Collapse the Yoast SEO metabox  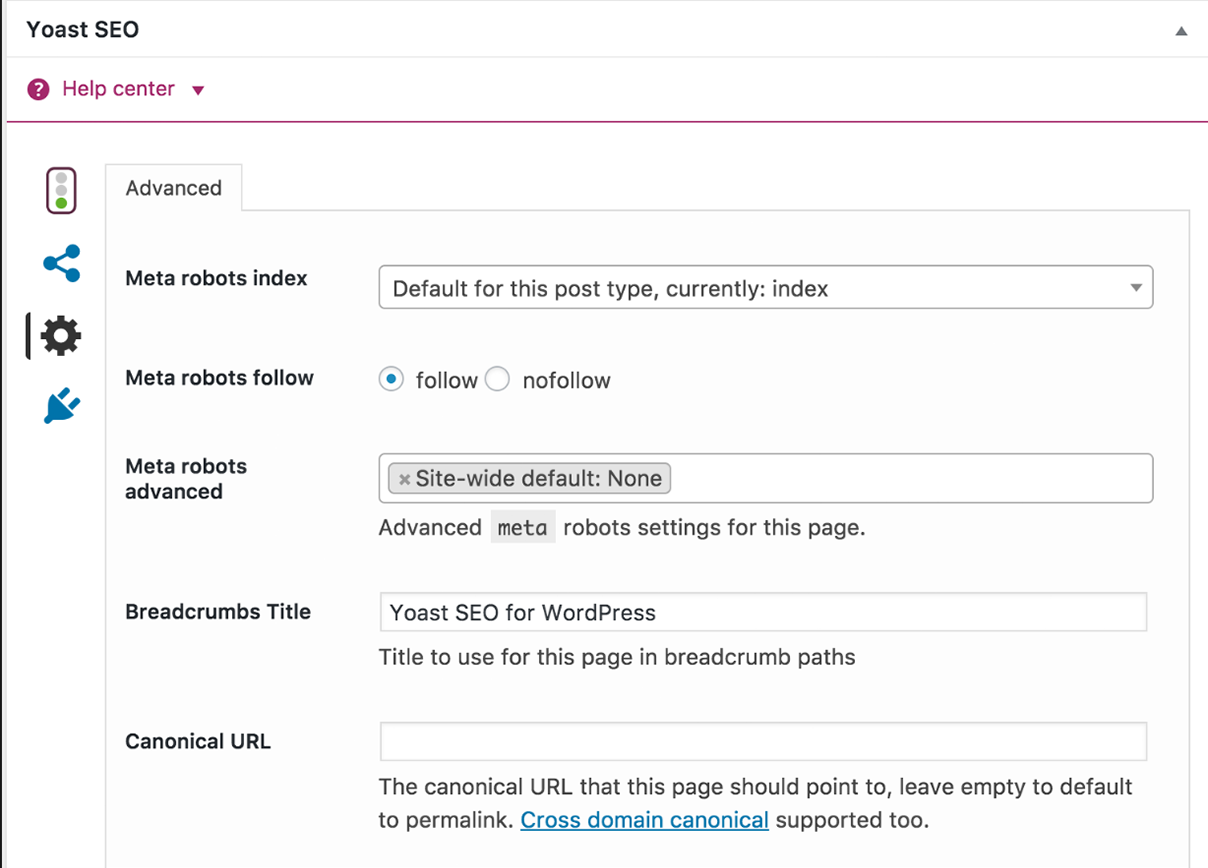1181,31
